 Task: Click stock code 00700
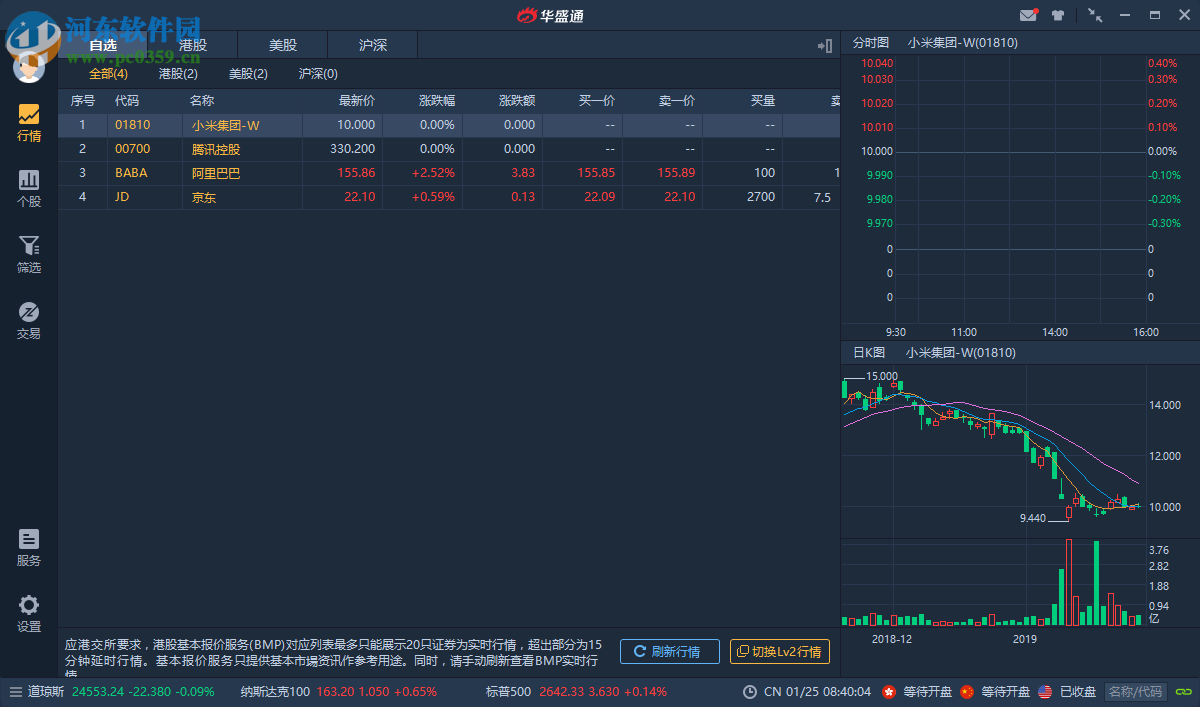pos(133,149)
